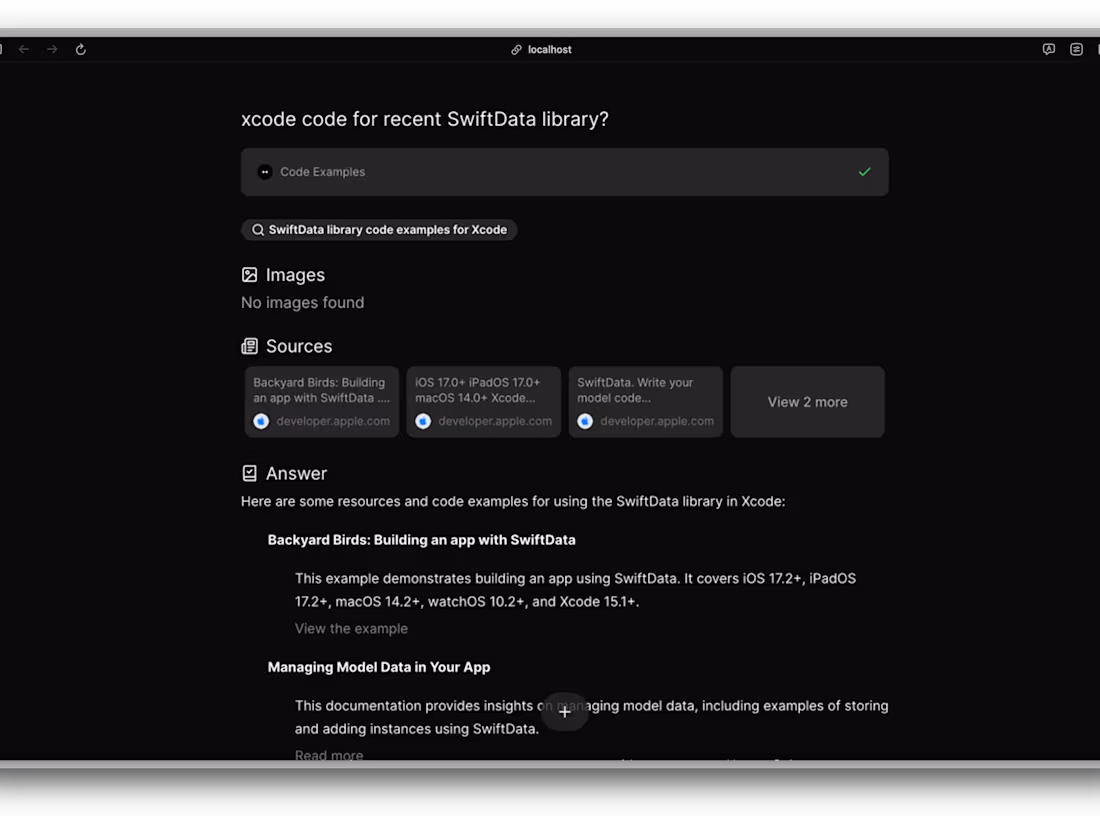The height and width of the screenshot is (825, 1100).
Task: Collapse the Code Examples section
Action: (564, 171)
